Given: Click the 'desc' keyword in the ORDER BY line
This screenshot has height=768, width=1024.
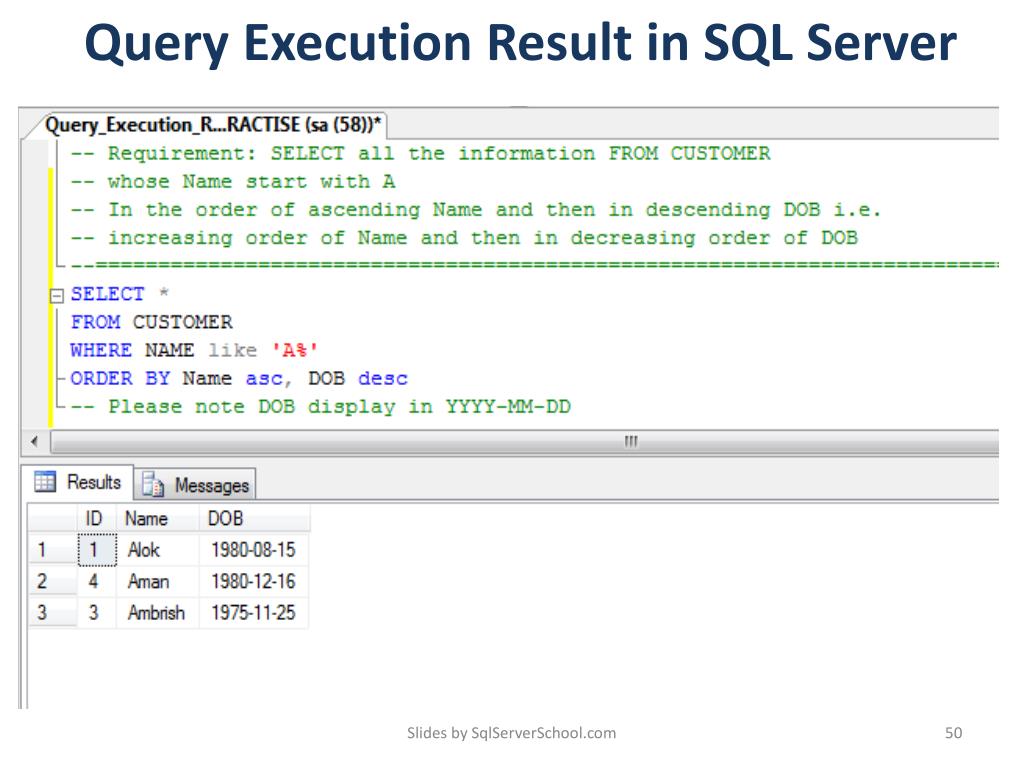Looking at the screenshot, I should pyautogui.click(x=383, y=379).
